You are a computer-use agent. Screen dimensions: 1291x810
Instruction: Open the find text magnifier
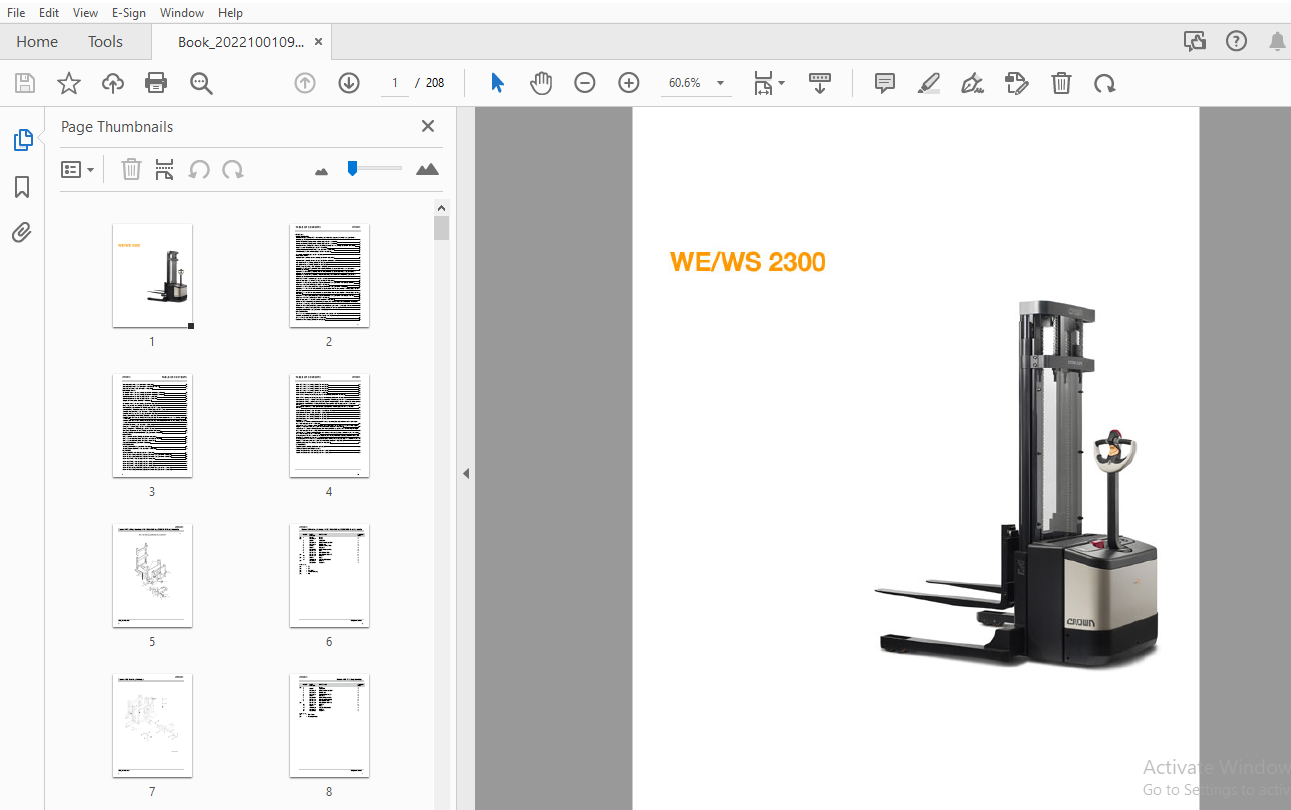point(202,83)
